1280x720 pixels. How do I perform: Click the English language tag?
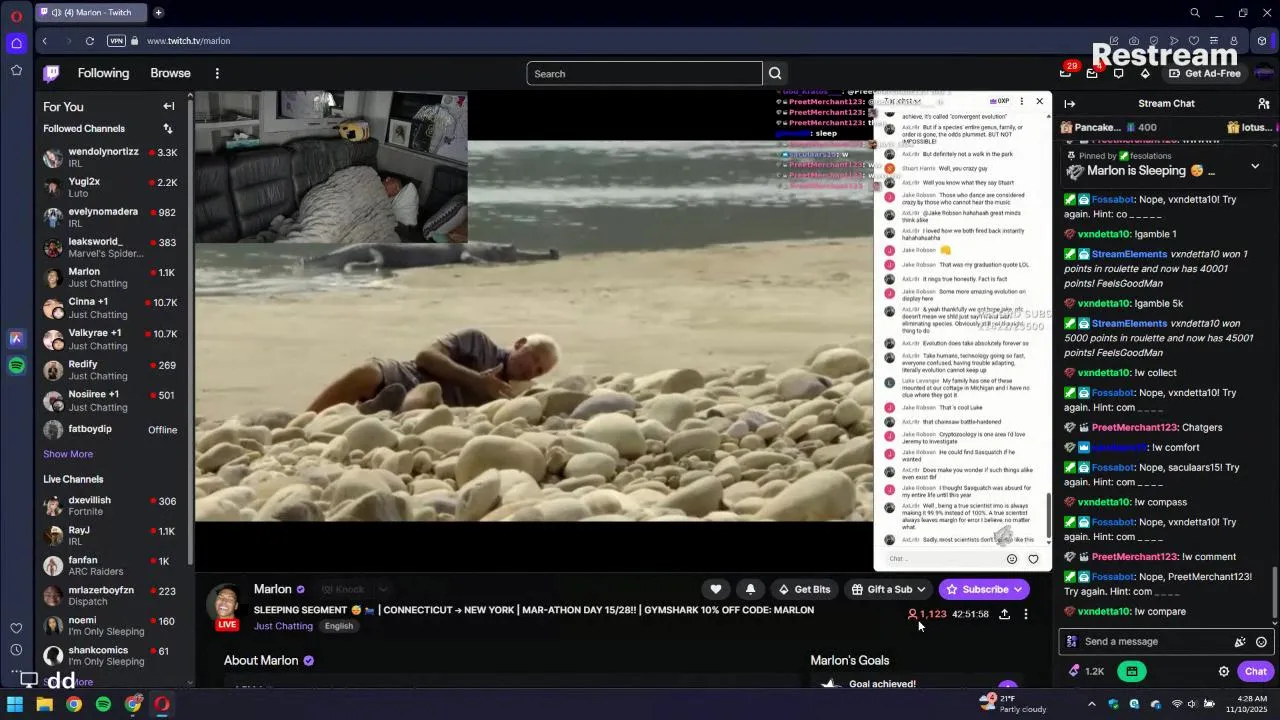339,626
